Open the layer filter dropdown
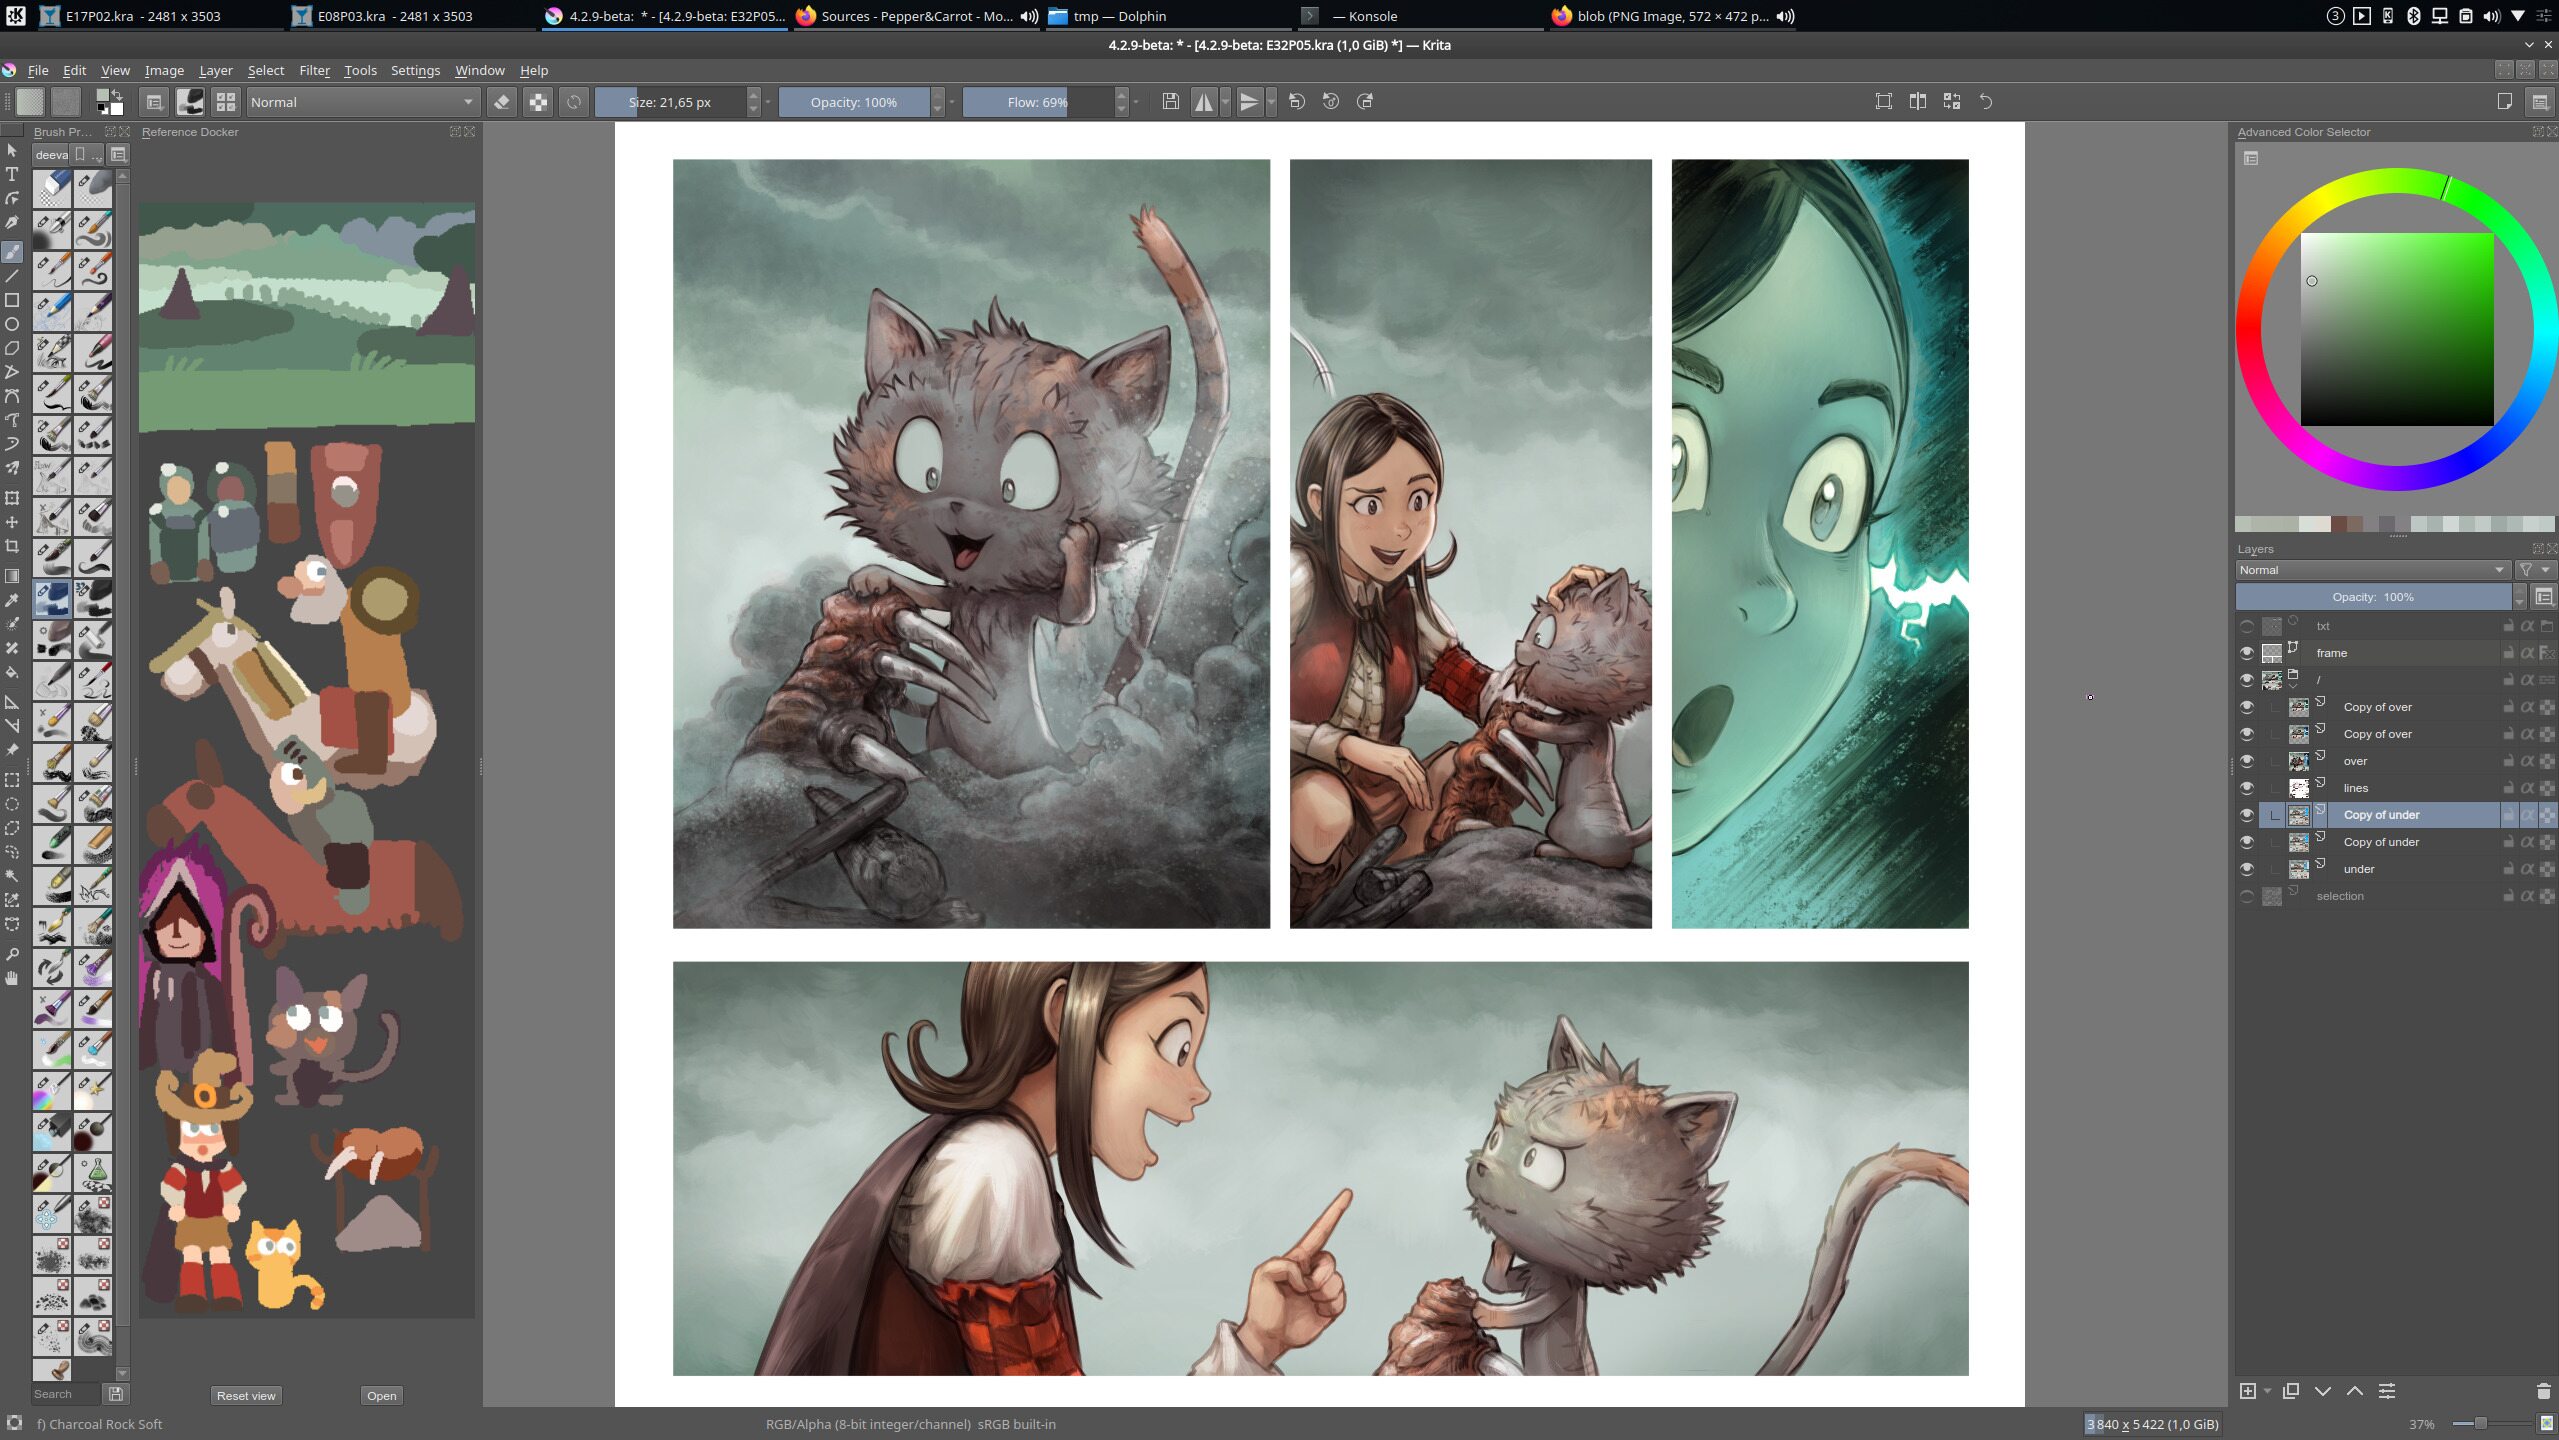 pos(2534,570)
